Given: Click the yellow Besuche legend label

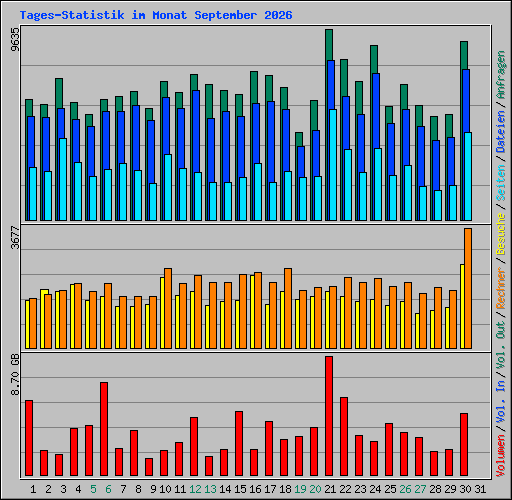Looking at the screenshot, I should (x=501, y=234).
